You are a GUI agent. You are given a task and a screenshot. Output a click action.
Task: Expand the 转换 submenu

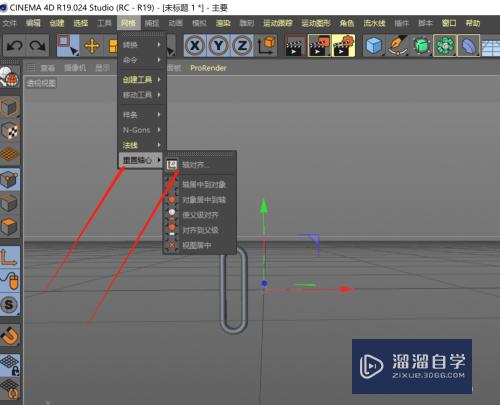point(142,45)
